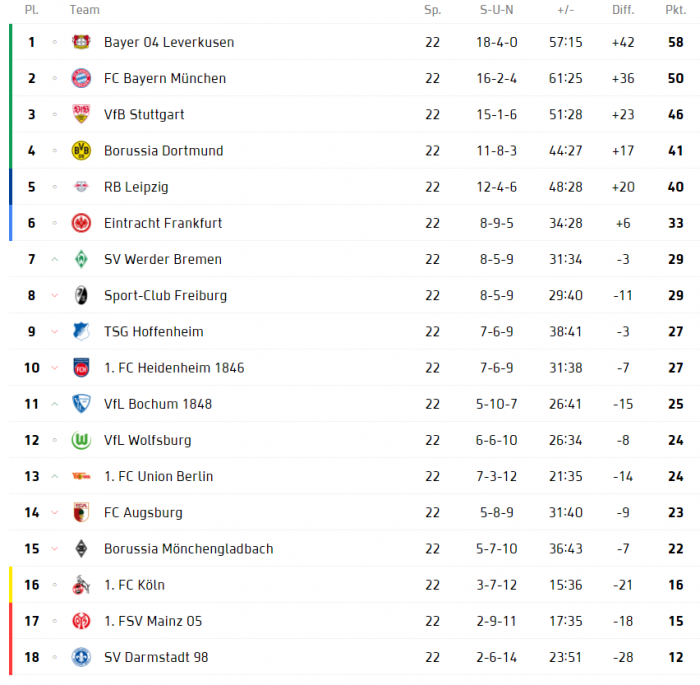Select the SV Werder Bremen diamond logo
This screenshot has height=685, width=700.
click(81, 259)
